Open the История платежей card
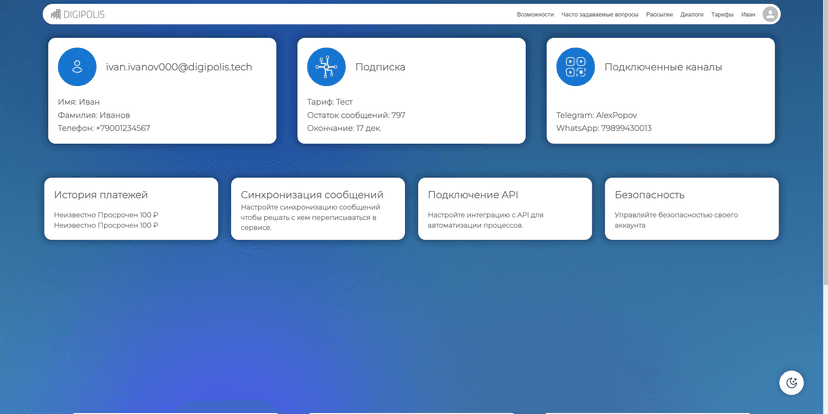Image resolution: width=828 pixels, height=414 pixels. tap(131, 209)
